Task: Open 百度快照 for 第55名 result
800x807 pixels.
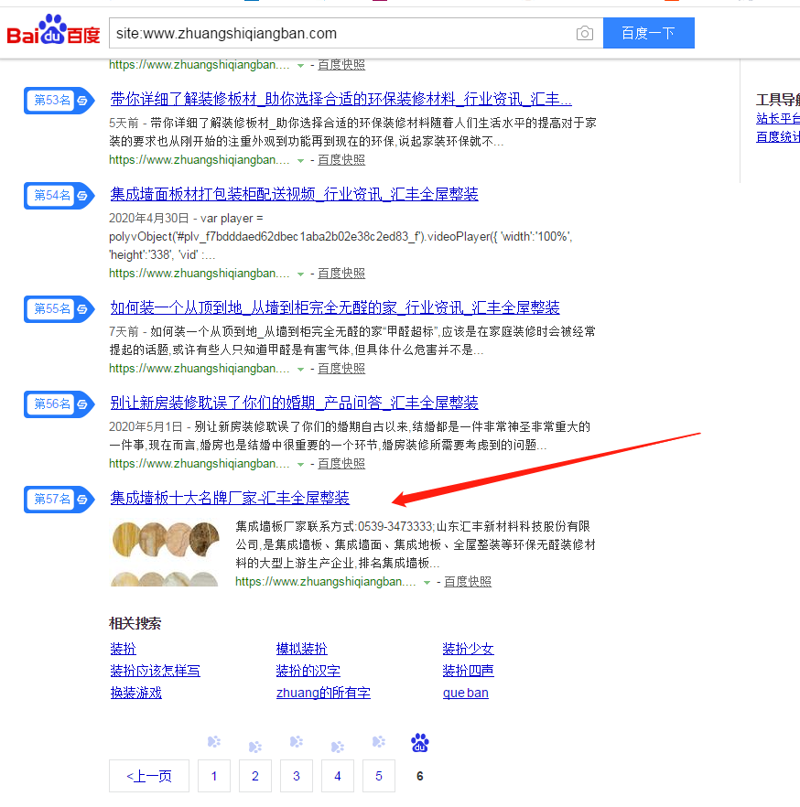Action: click(341, 369)
